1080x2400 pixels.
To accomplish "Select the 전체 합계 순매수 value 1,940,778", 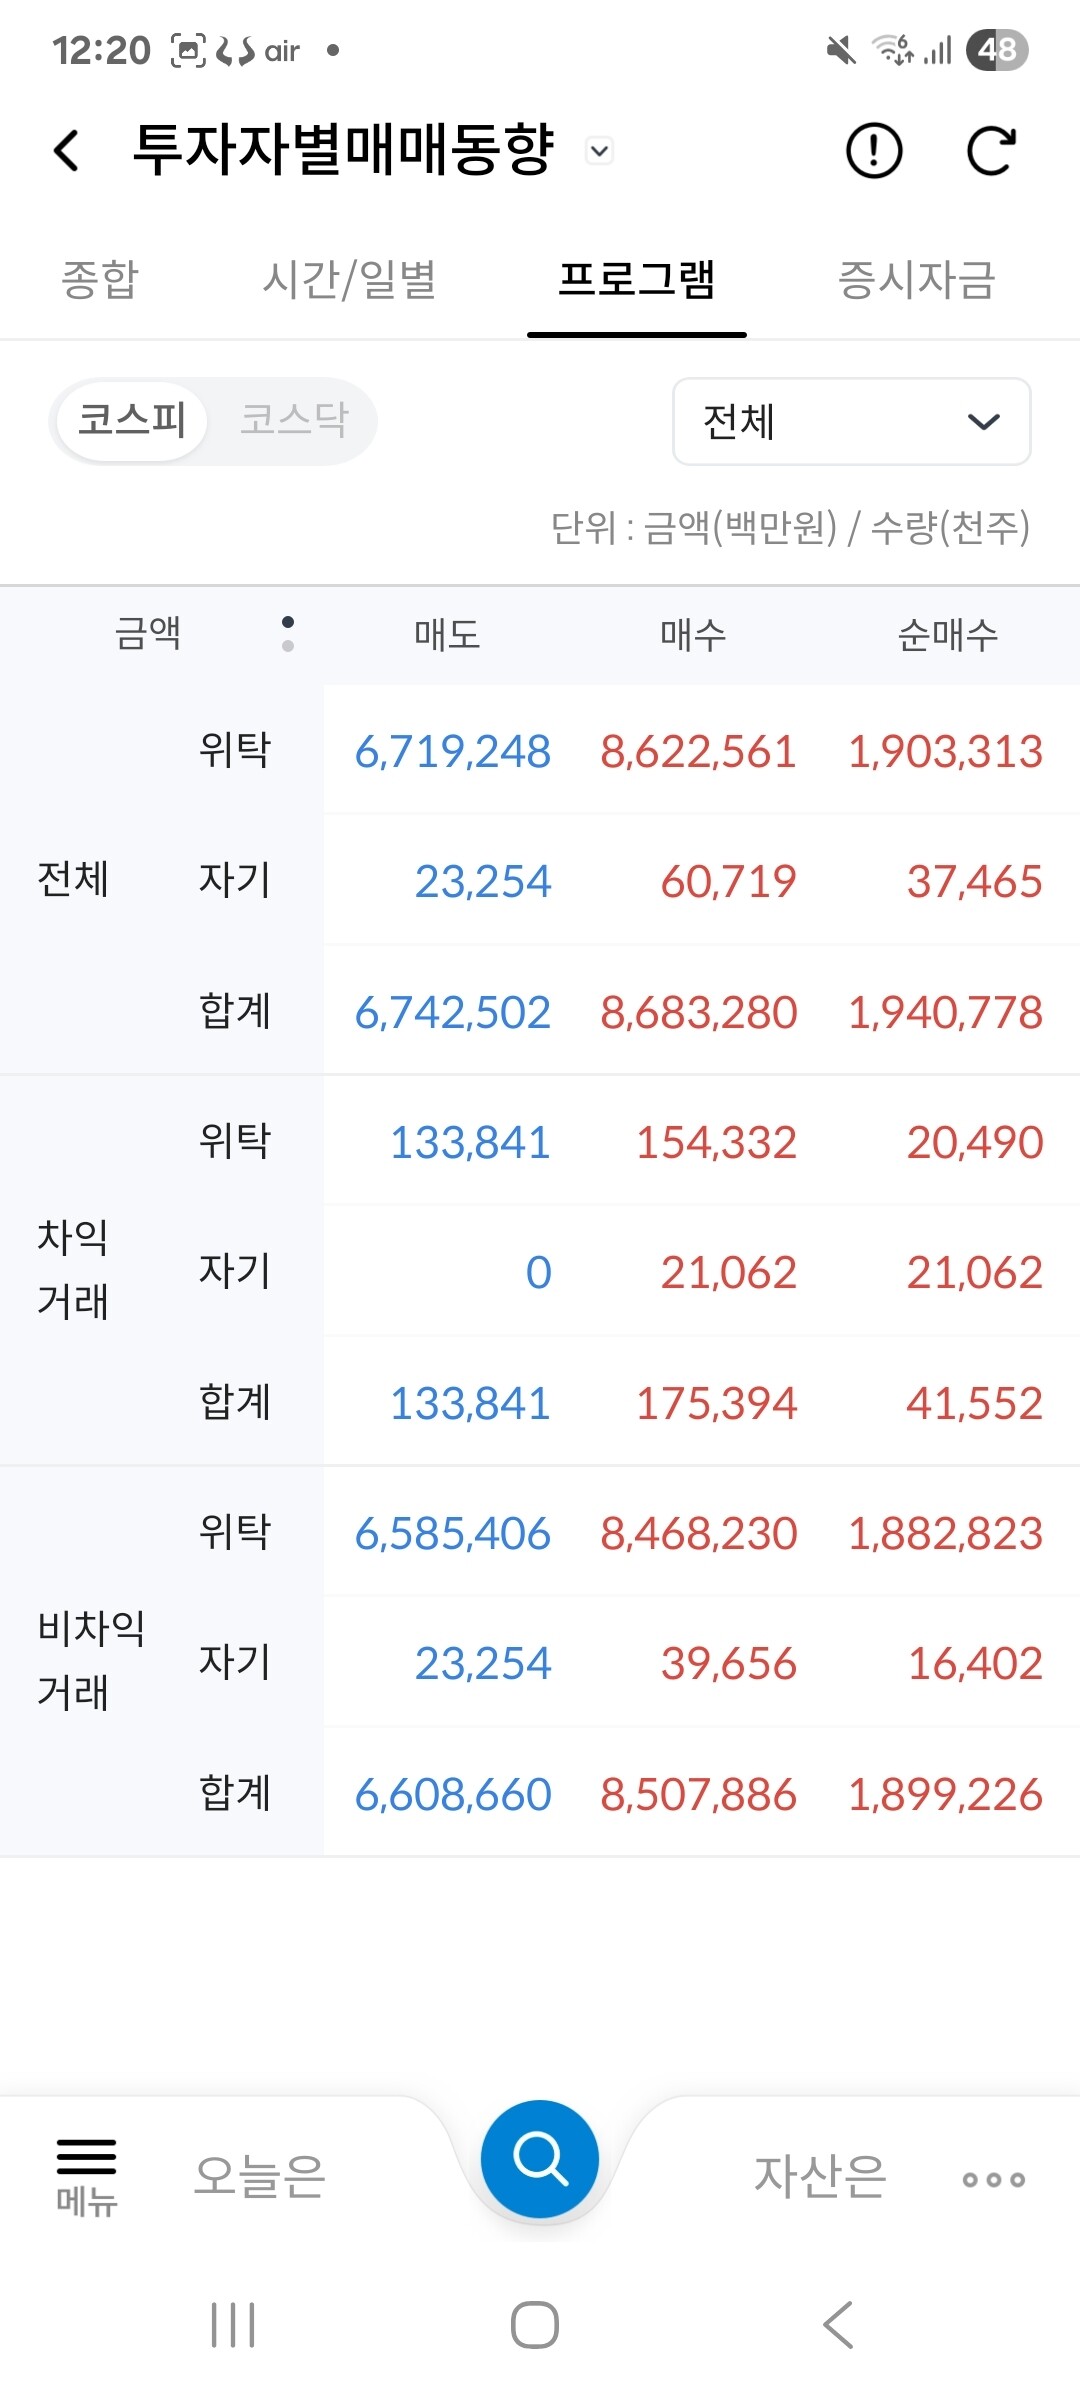I will 945,1012.
